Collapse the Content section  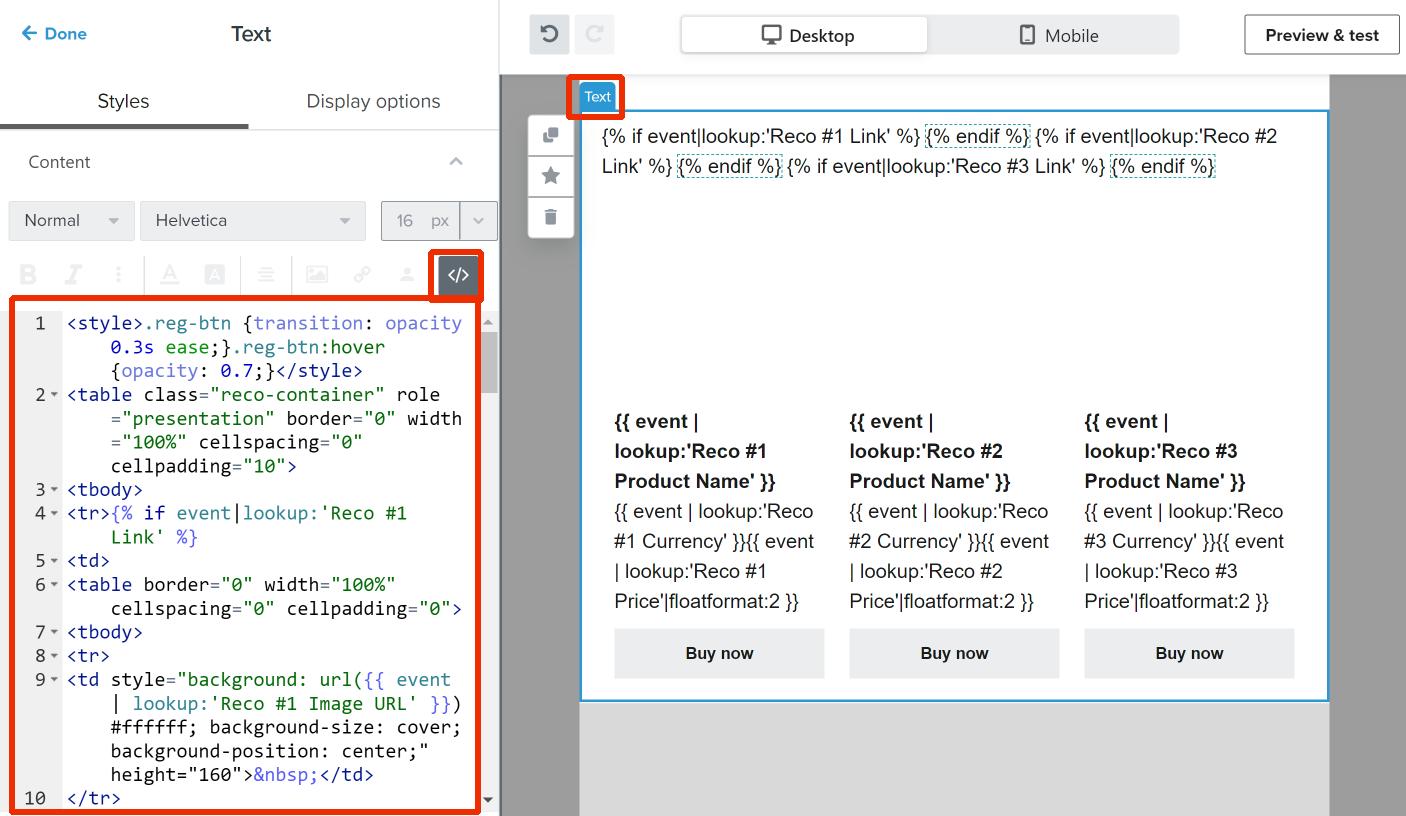click(x=456, y=162)
